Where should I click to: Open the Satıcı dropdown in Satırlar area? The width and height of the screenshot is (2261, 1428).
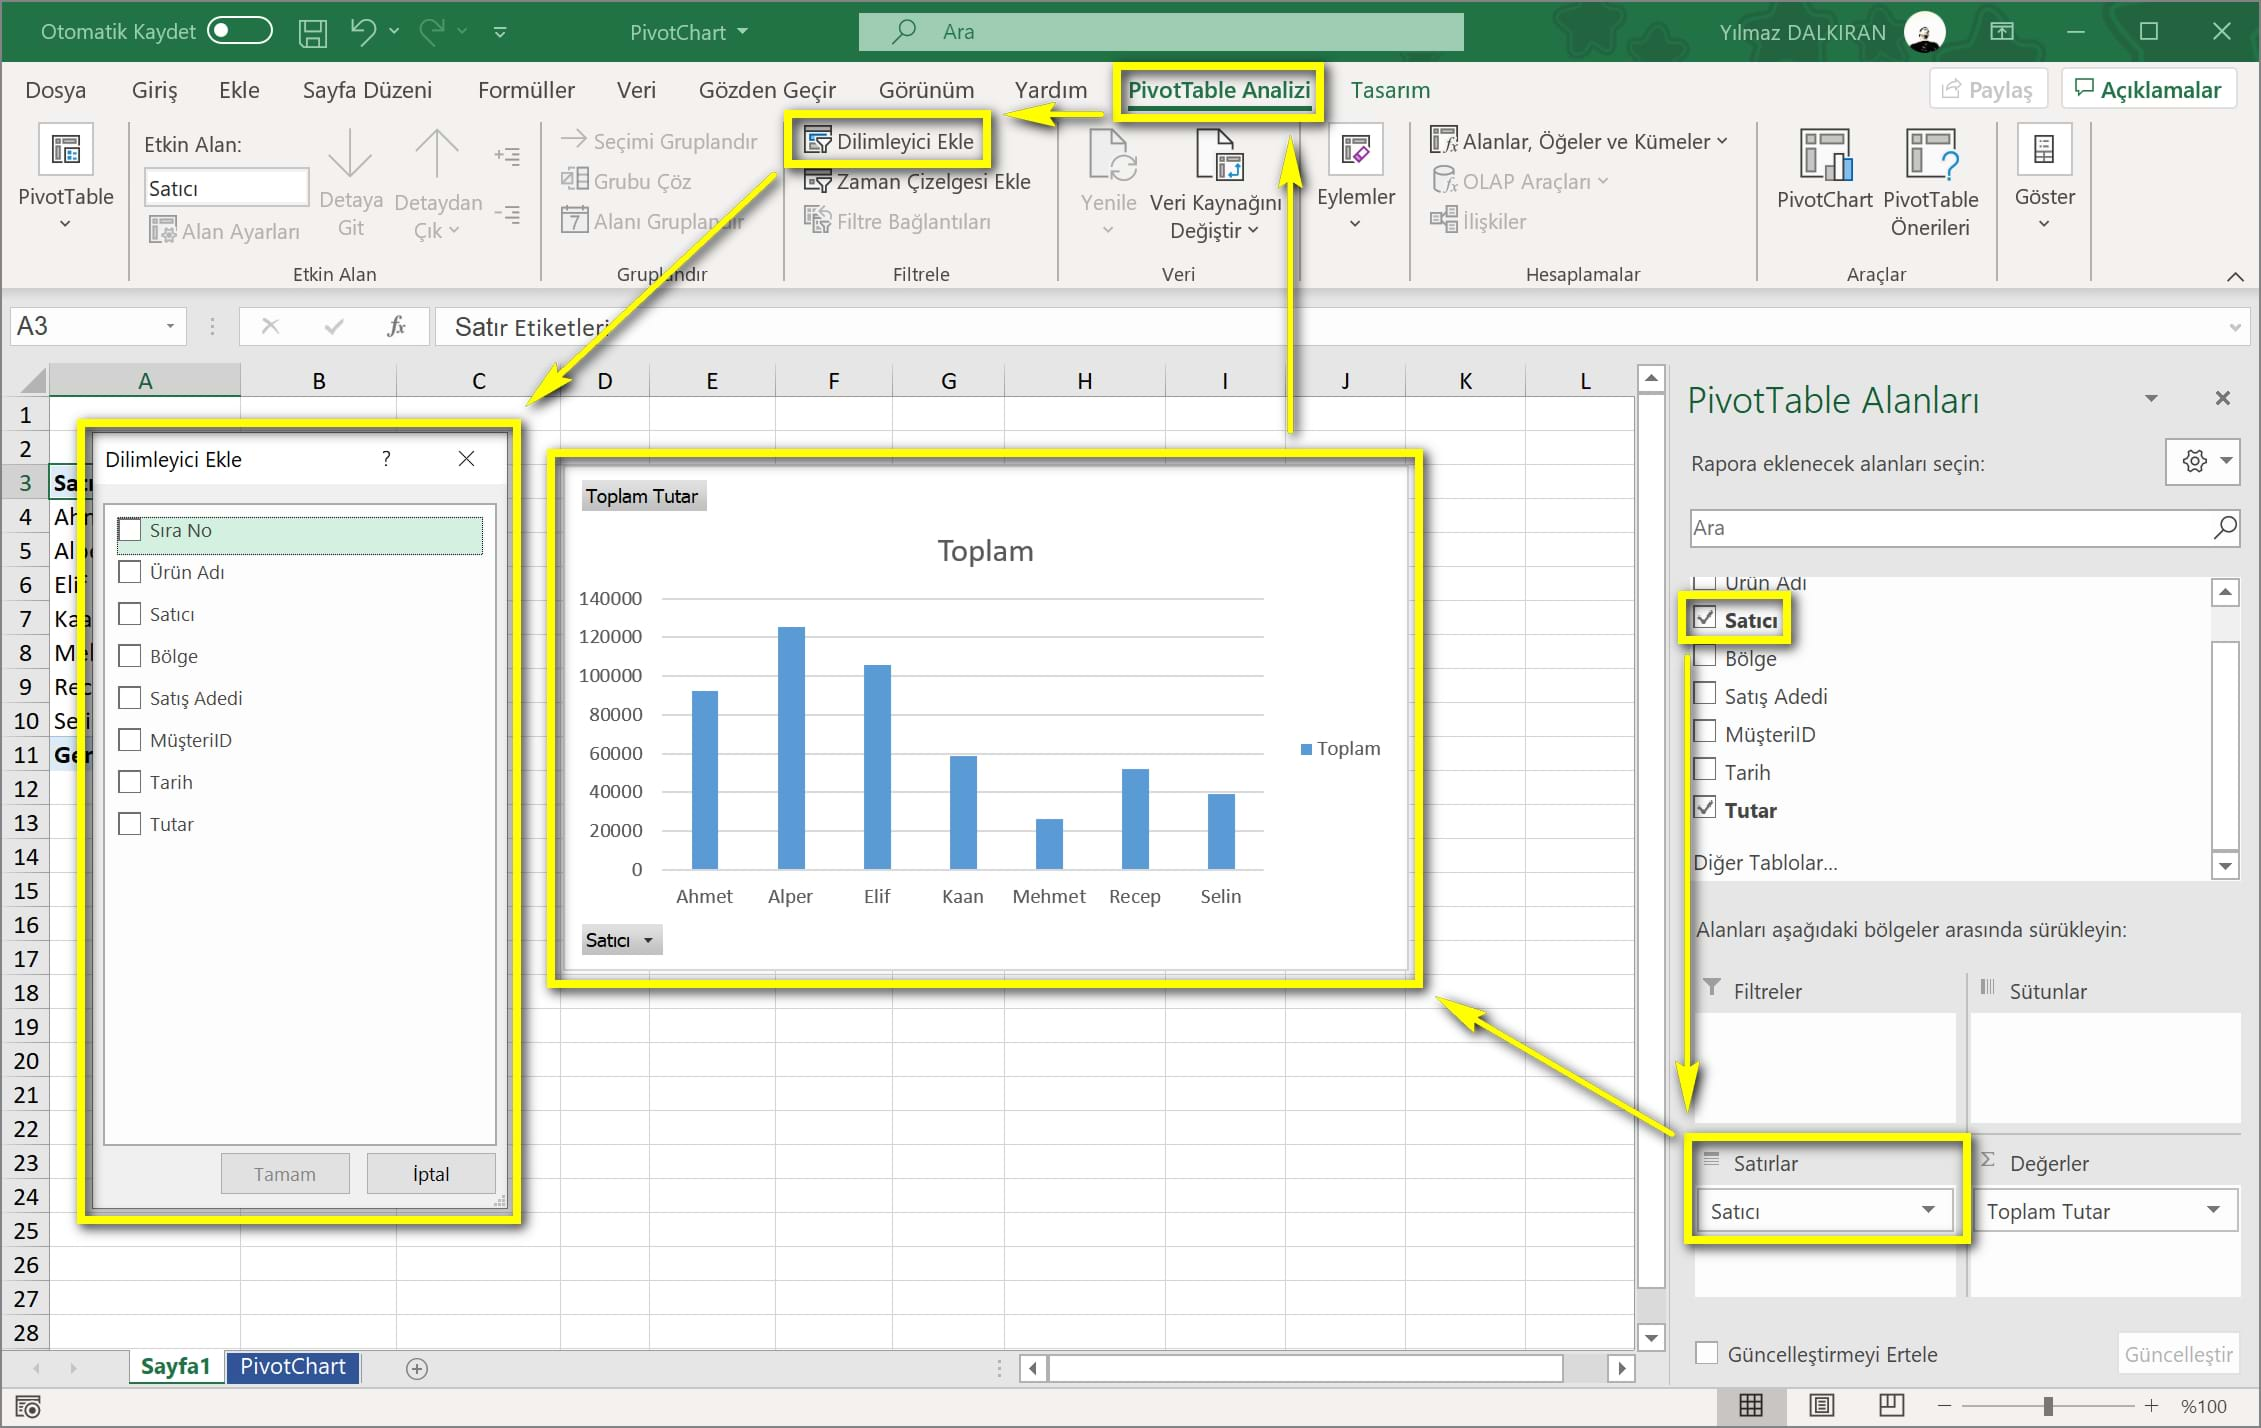(1928, 1210)
